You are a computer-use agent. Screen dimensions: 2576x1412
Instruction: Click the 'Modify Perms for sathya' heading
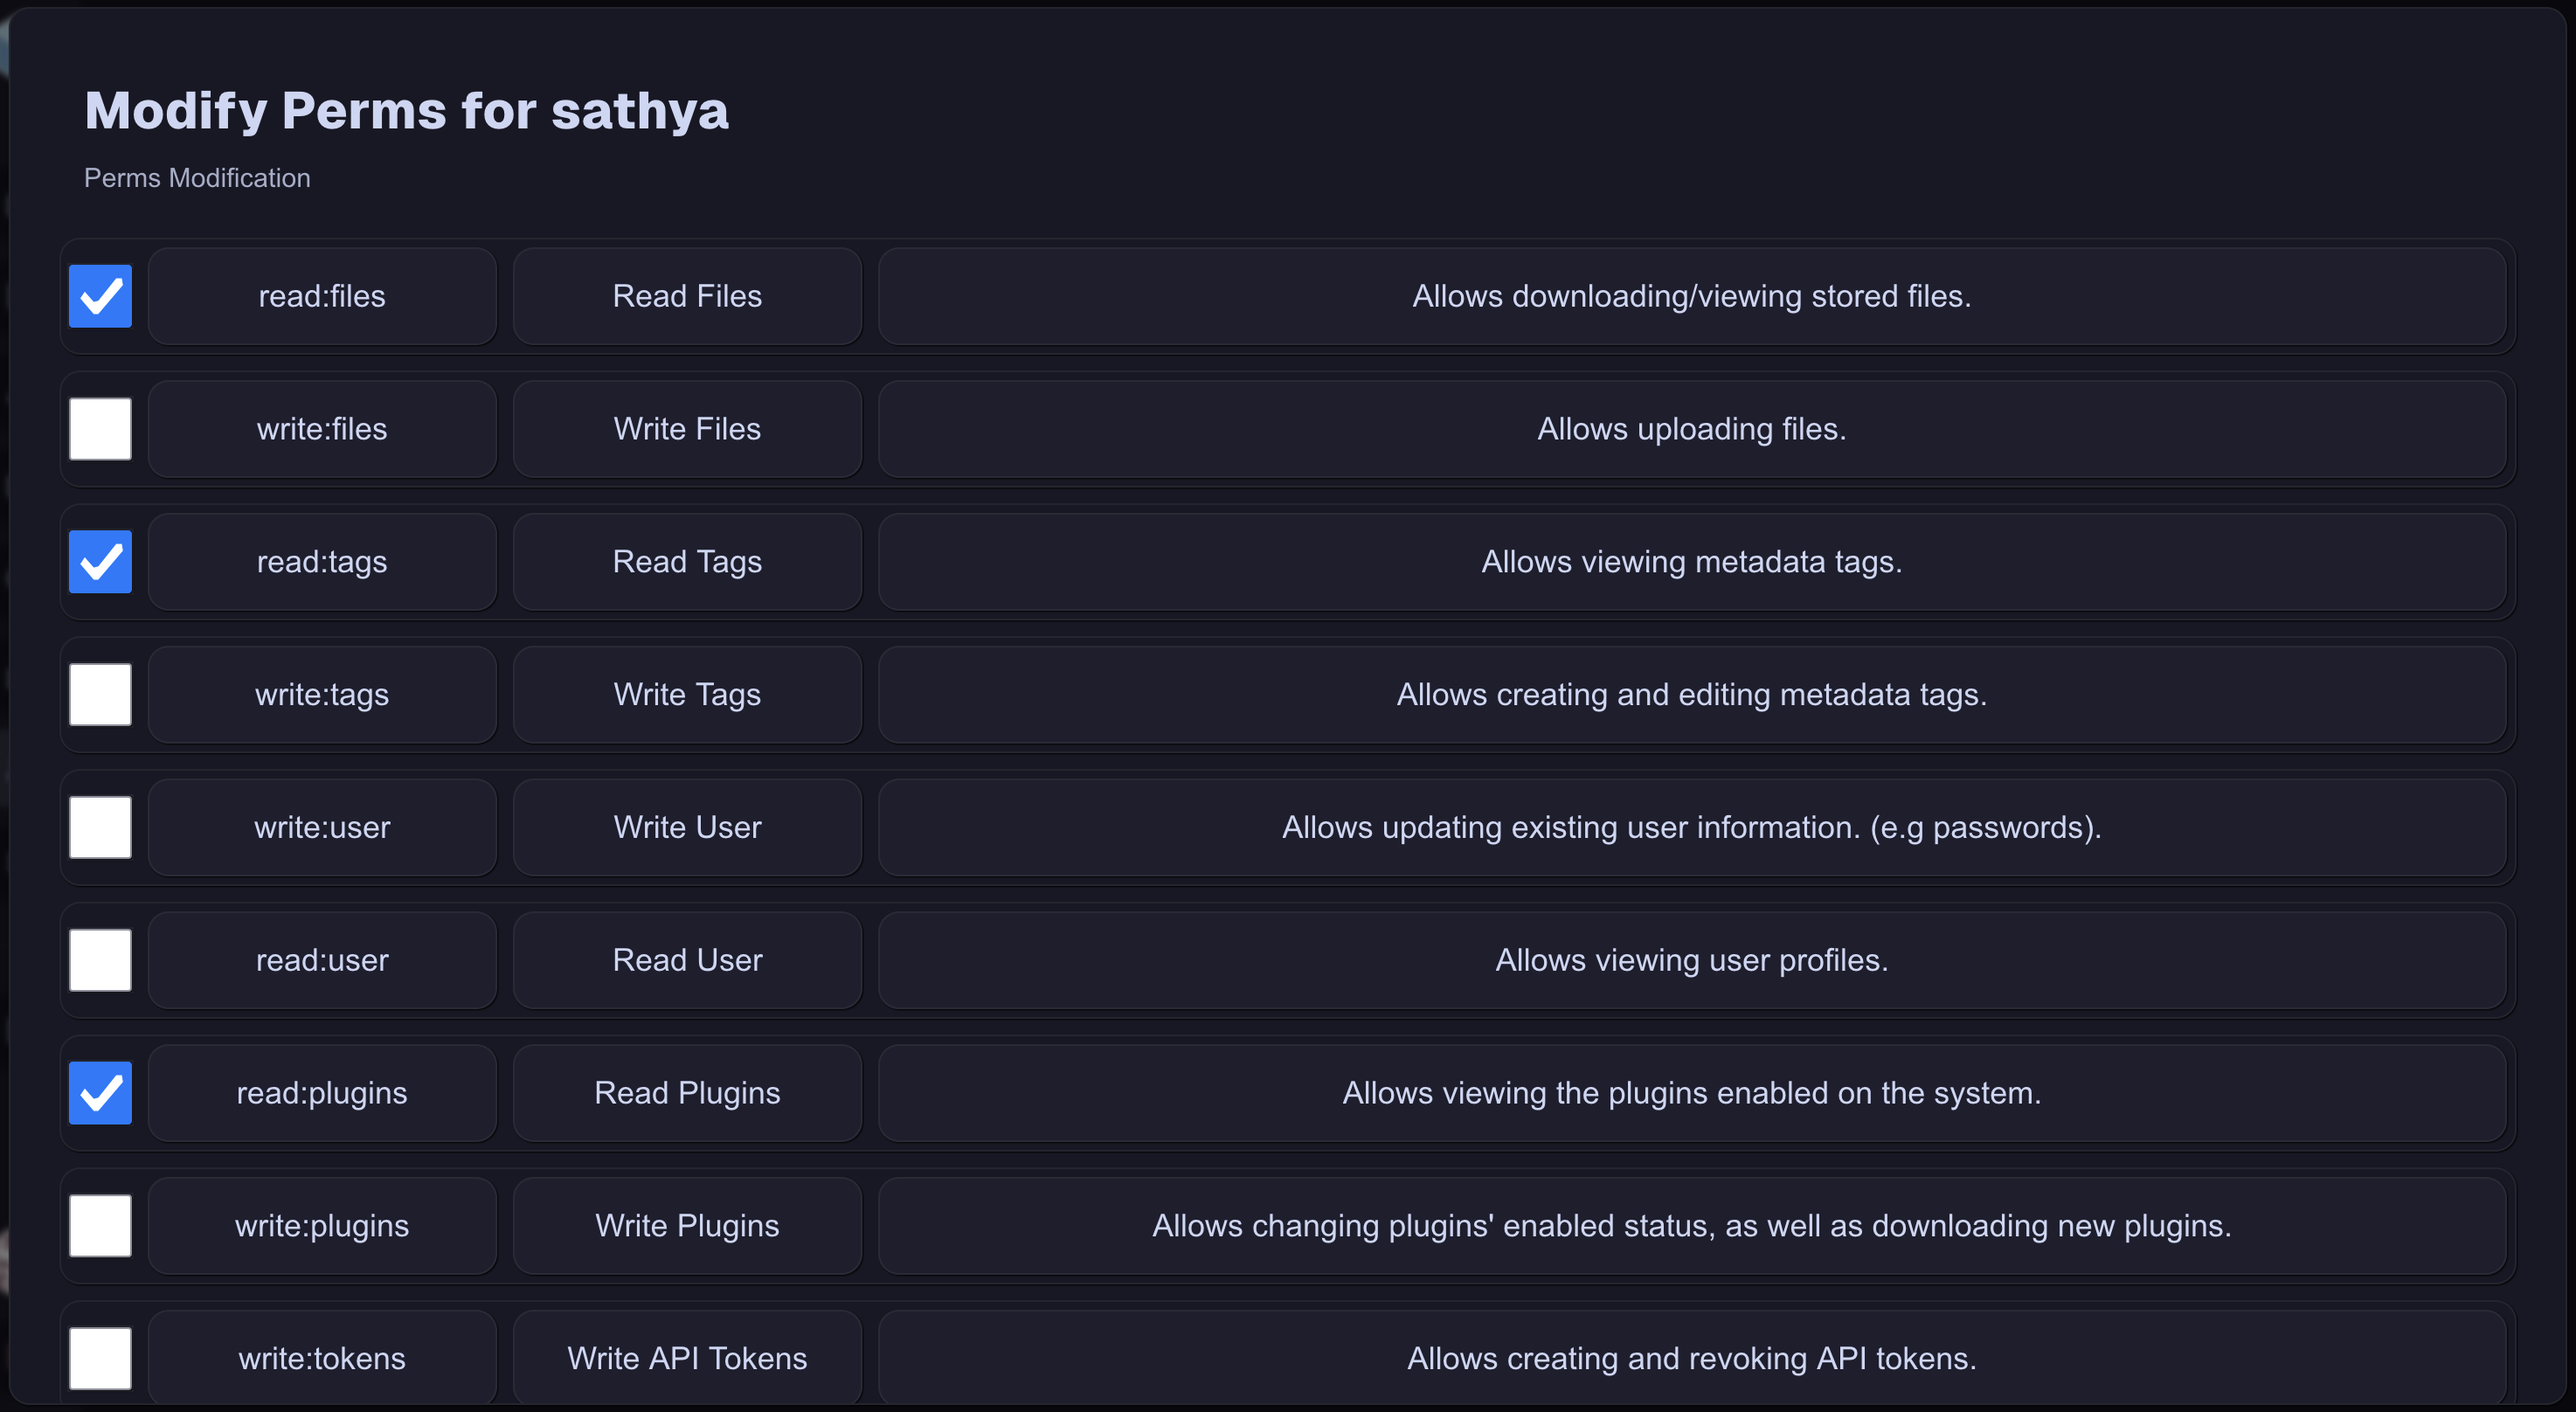[406, 110]
